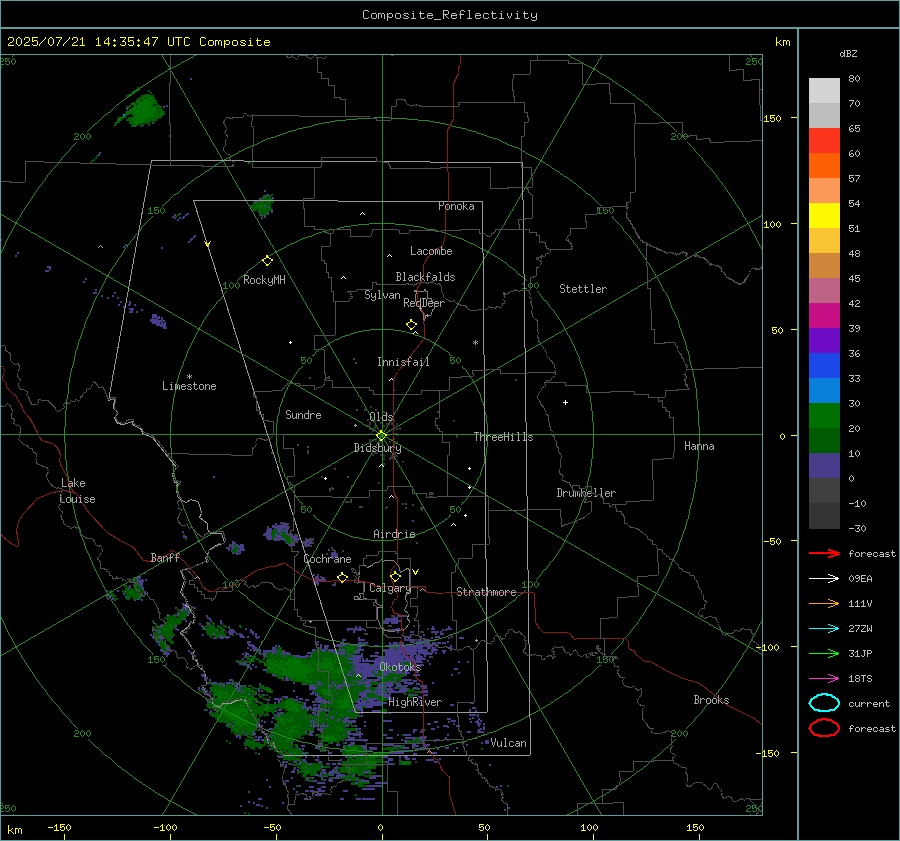
Task: Click the cyan 27ZW arrow icon
Action: click(824, 629)
